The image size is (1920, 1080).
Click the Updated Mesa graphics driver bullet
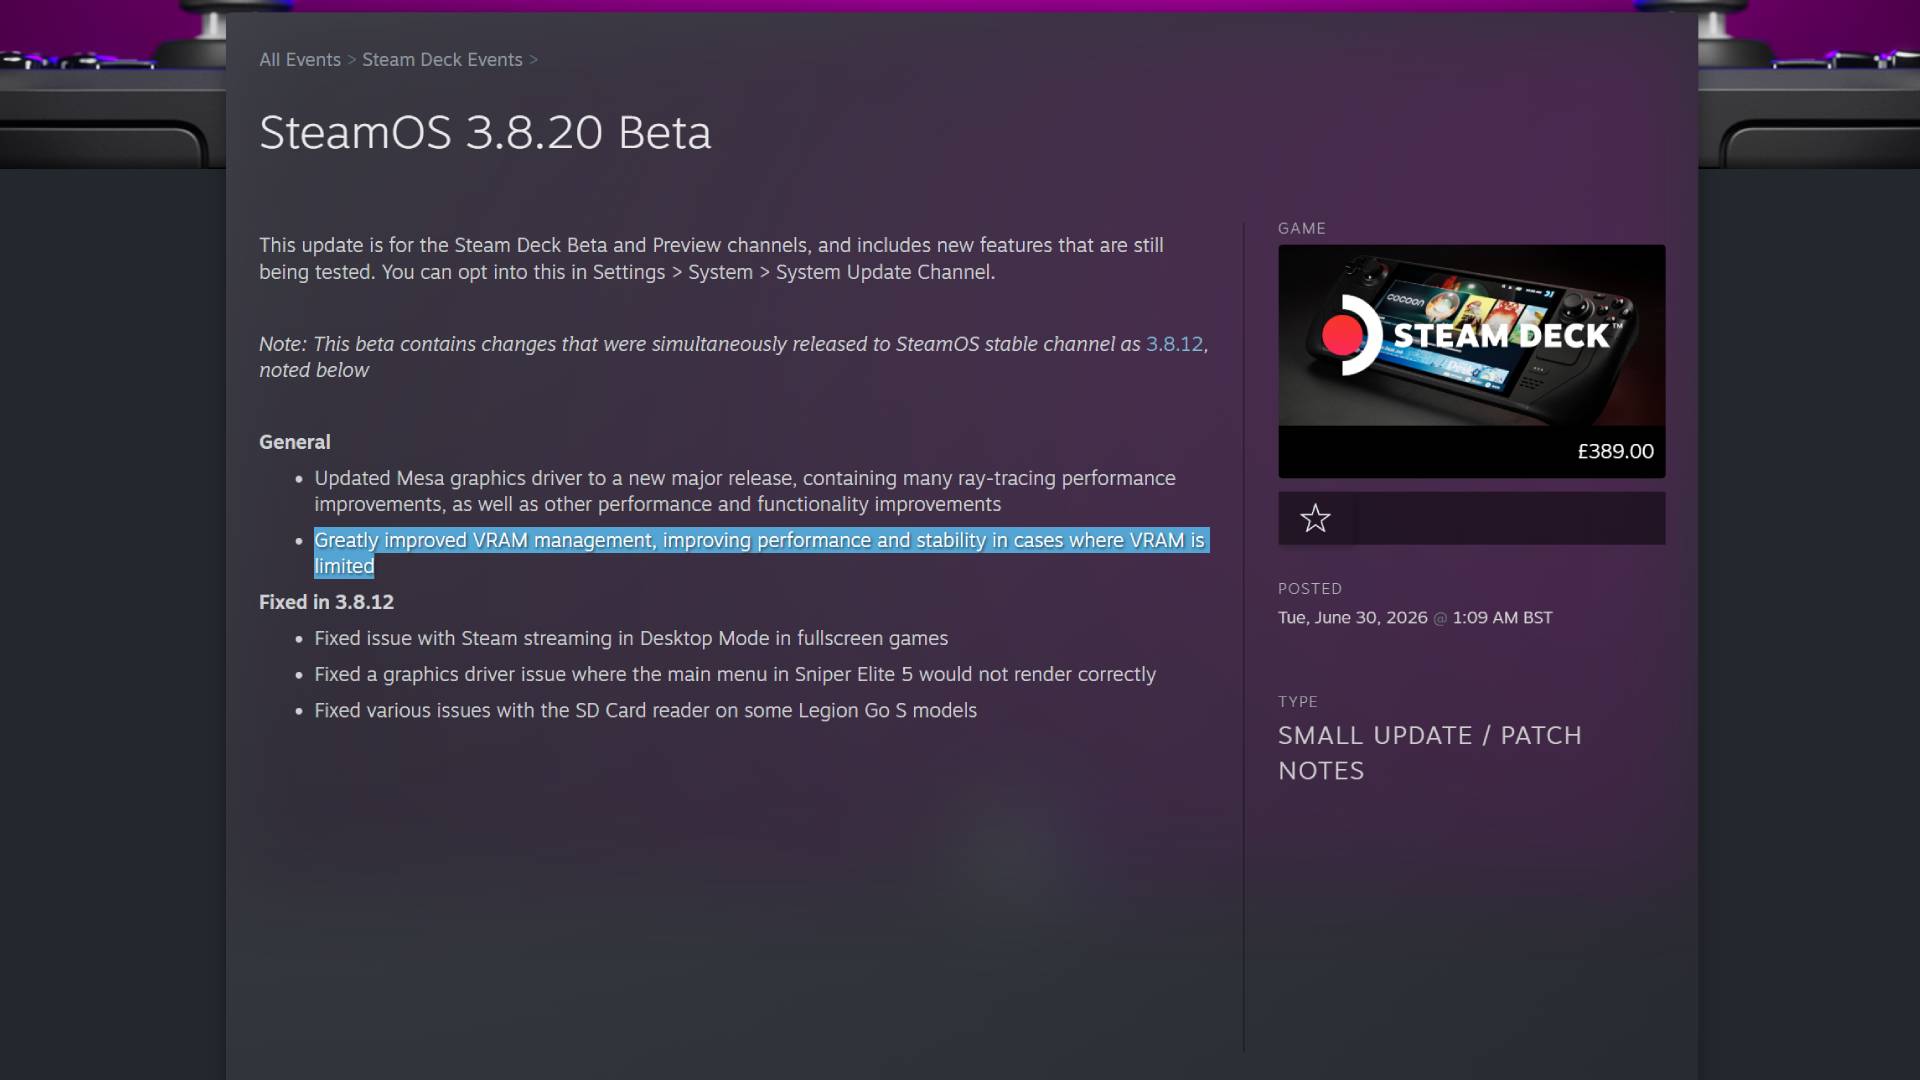pyautogui.click(x=745, y=491)
